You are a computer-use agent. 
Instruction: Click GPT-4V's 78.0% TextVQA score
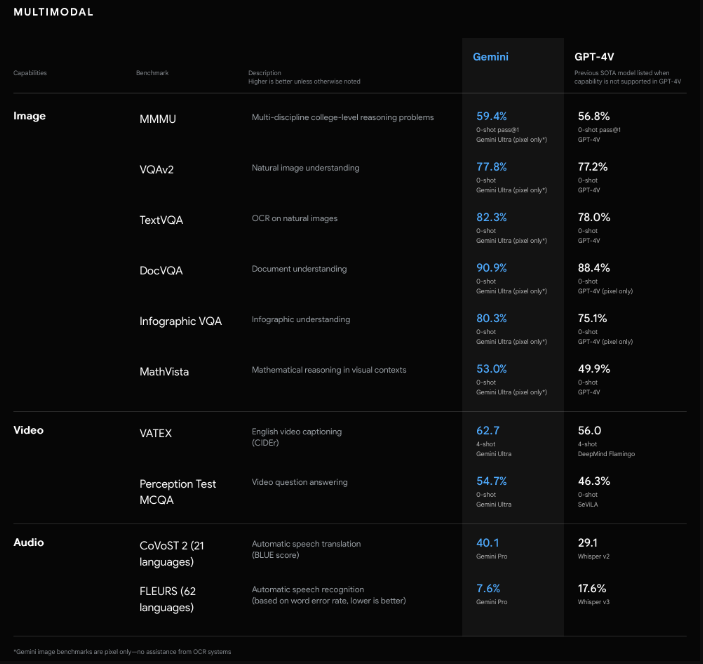[x=594, y=217]
